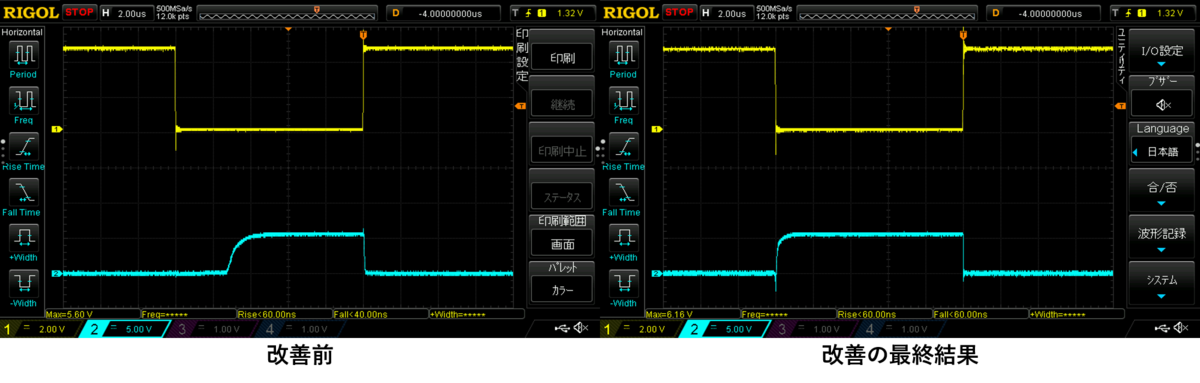Screen dimensions: 1200x383
Task: Click orange trigger level marker, right edge of left scope waveform
Action: (x=520, y=105)
